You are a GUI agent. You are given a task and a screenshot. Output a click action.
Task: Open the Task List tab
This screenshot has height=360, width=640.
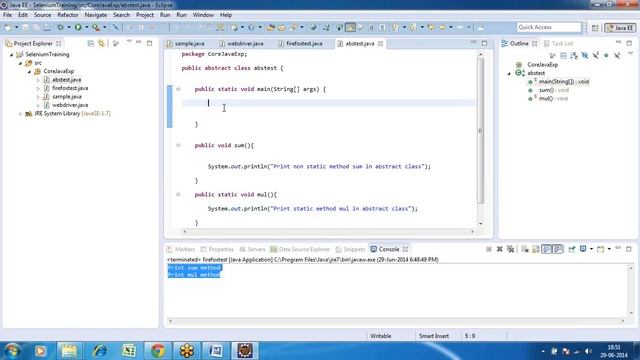pyautogui.click(x=558, y=43)
